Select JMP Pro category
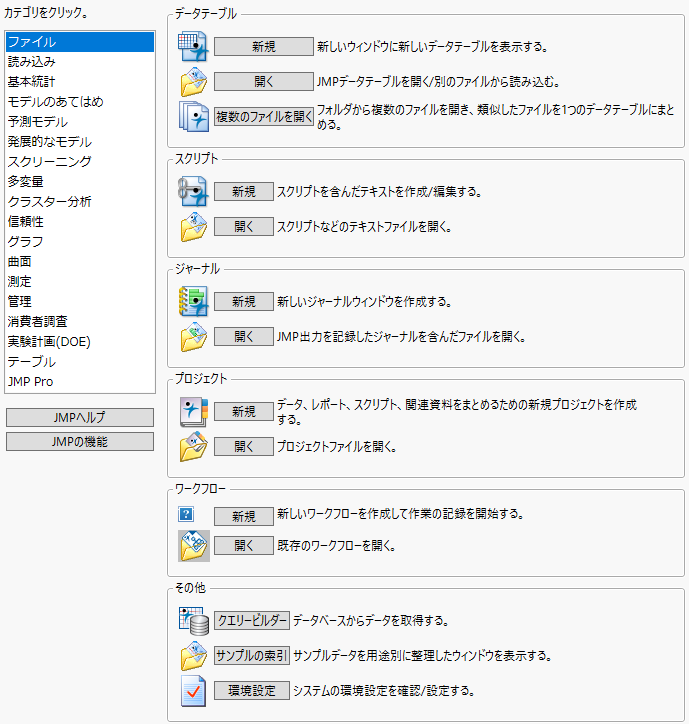689x724 pixels. tap(80, 381)
